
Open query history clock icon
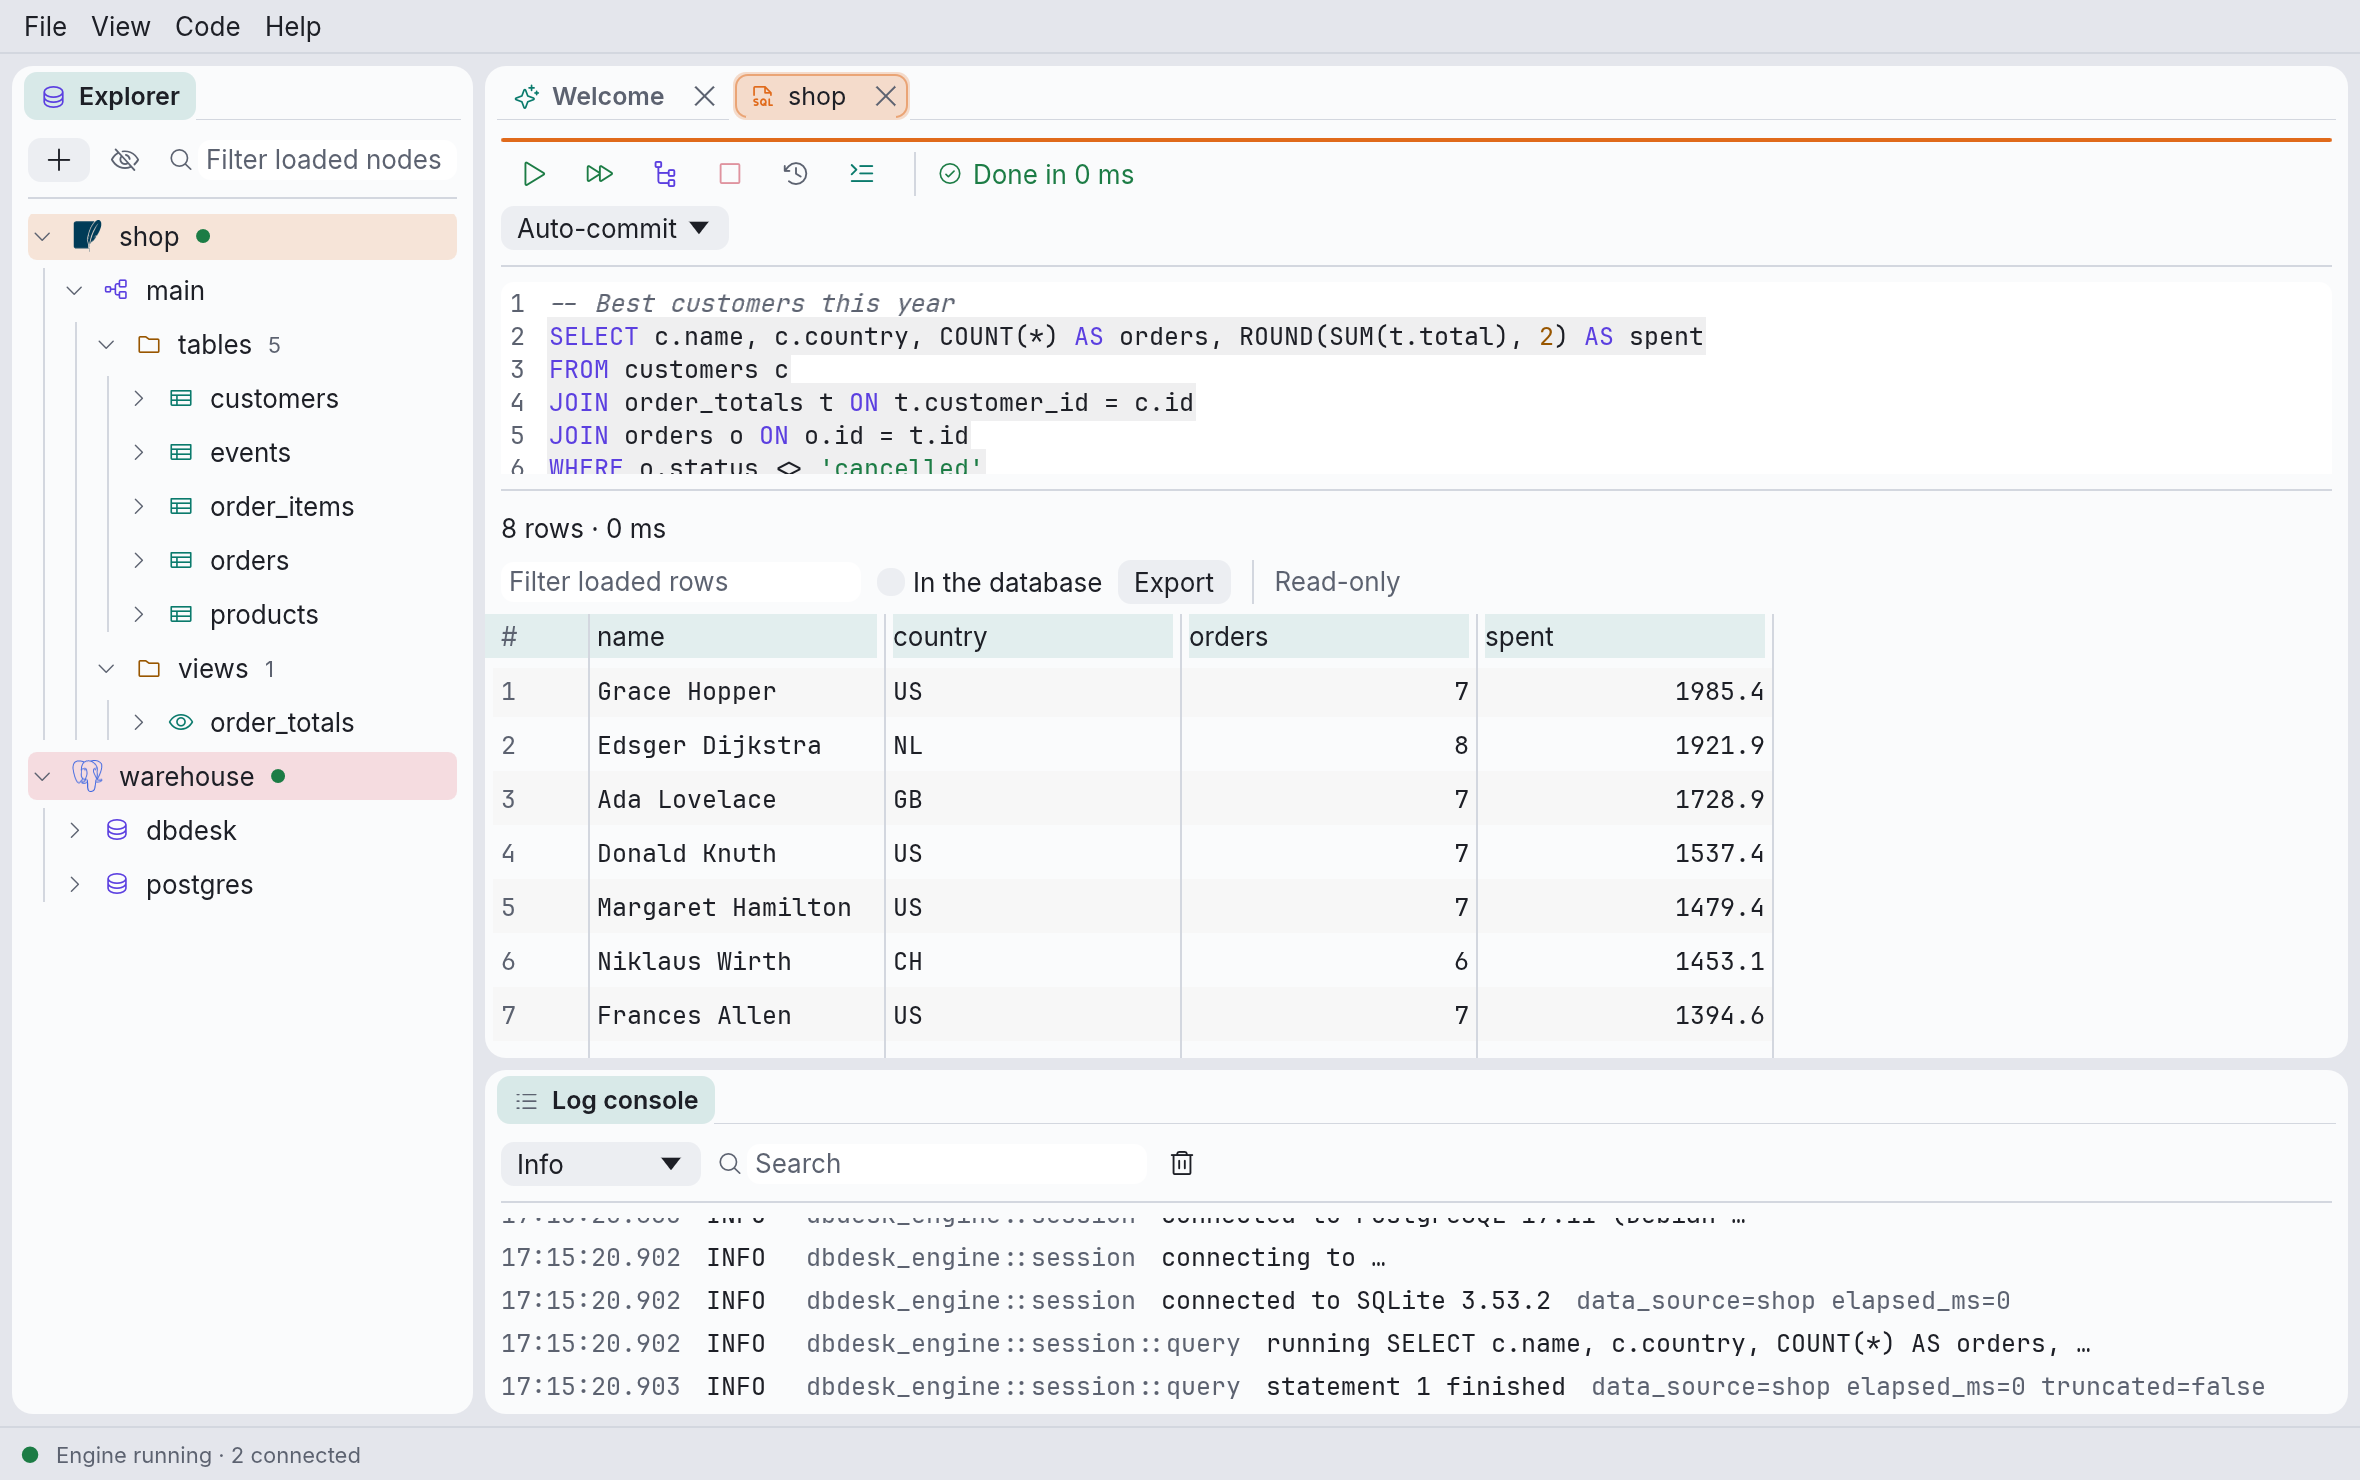click(x=796, y=174)
